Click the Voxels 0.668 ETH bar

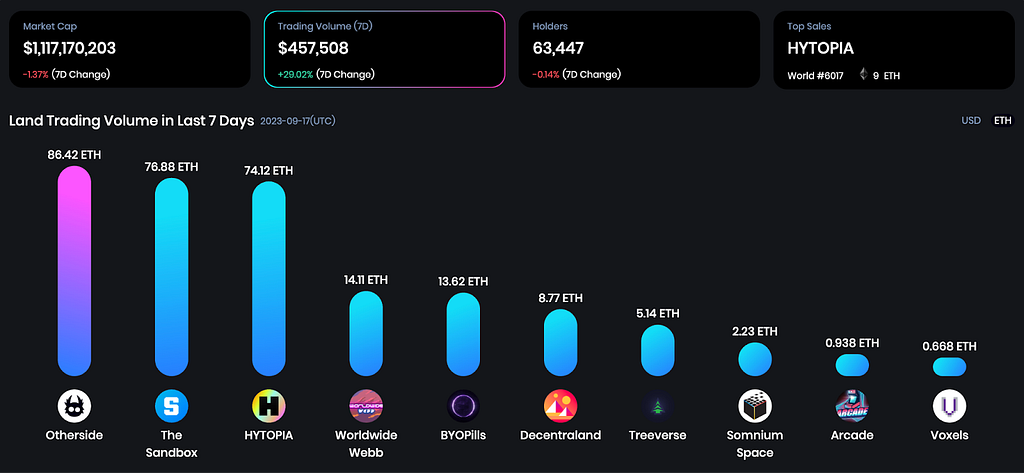tap(950, 367)
